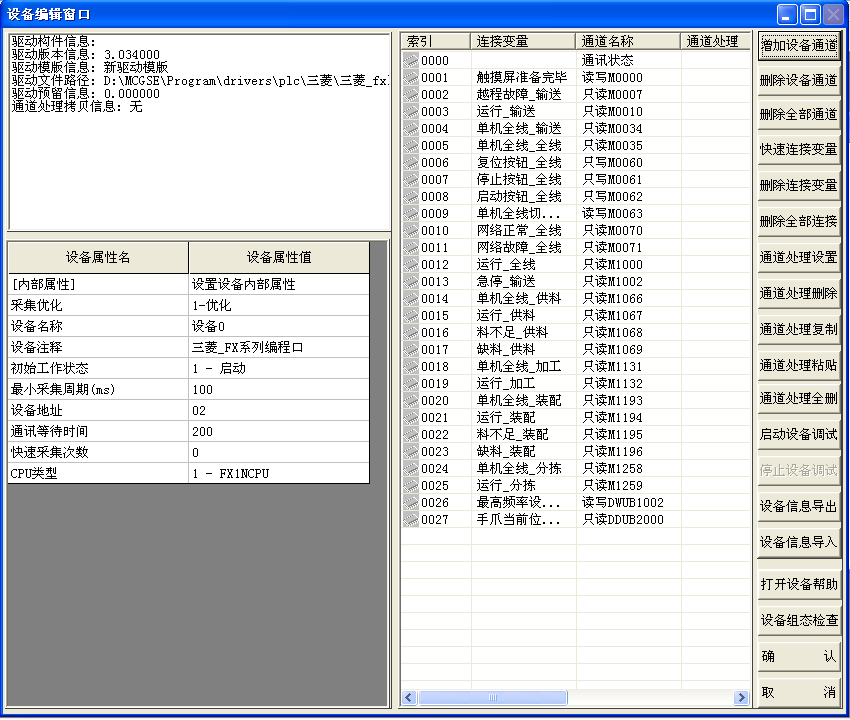Click the icon next to 手爪当前位 channel
Image resolution: width=850 pixels, height=720 pixels.
click(411, 519)
